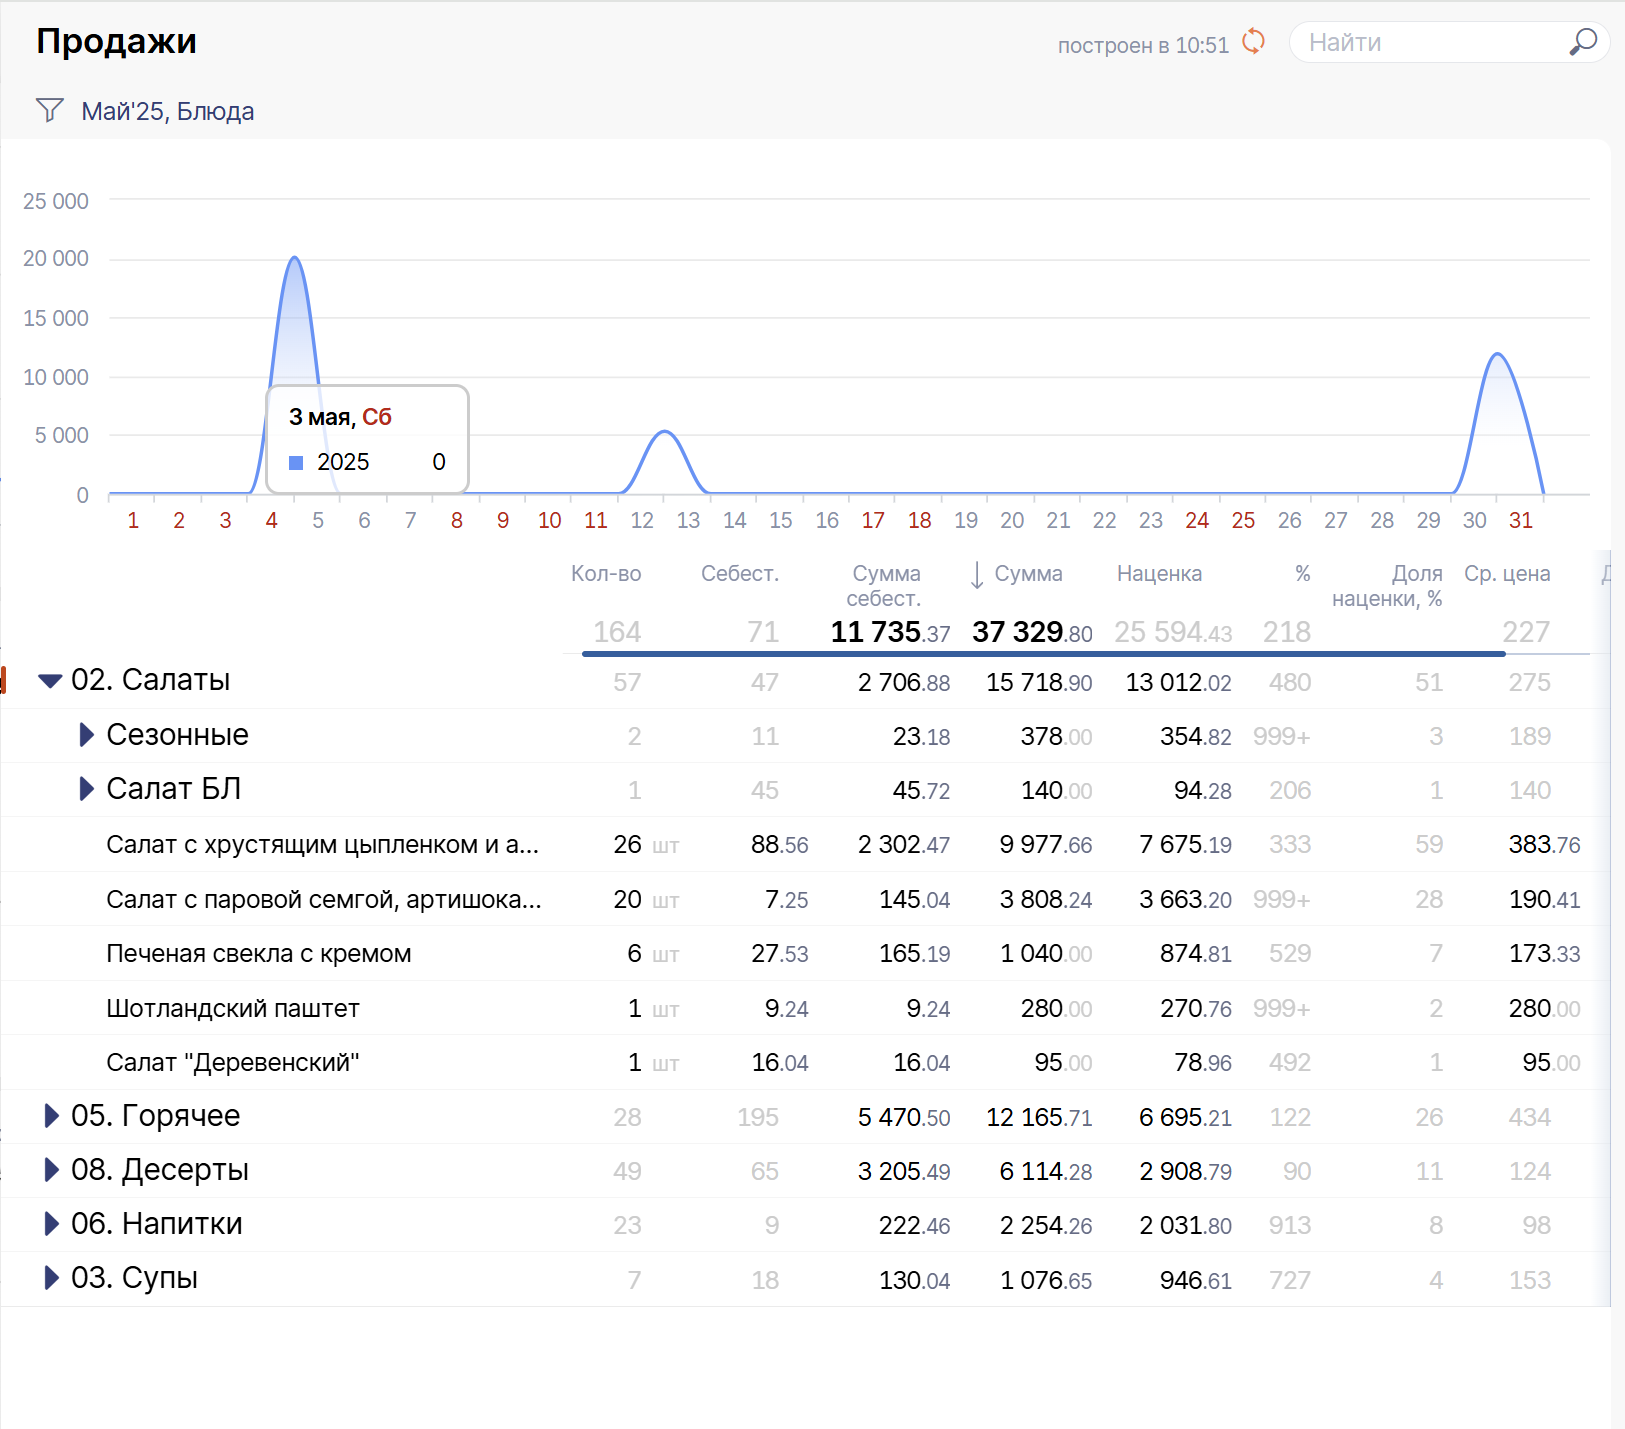
Task: Click the magnifier search icon
Action: 1582,42
